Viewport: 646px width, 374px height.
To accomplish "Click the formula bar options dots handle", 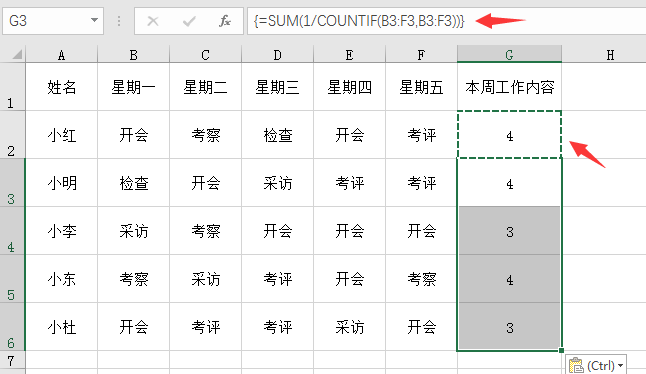I will pos(119,21).
